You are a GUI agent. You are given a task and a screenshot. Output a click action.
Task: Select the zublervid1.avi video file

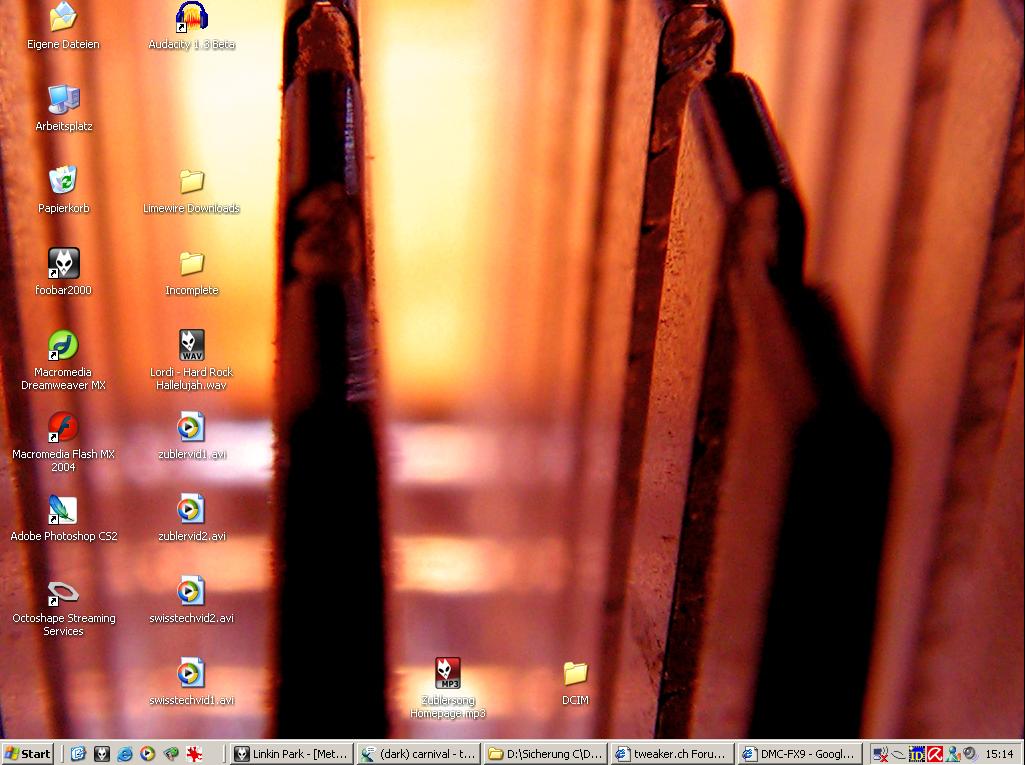(x=191, y=428)
